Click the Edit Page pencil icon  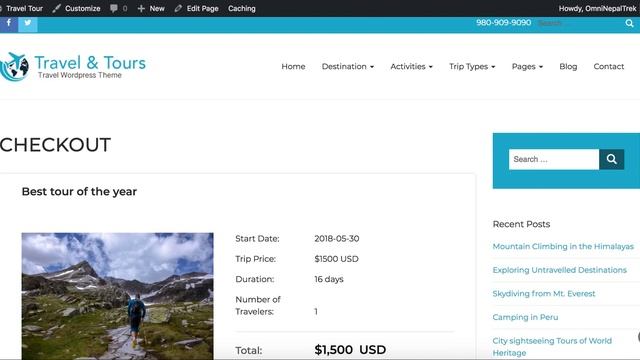click(178, 9)
